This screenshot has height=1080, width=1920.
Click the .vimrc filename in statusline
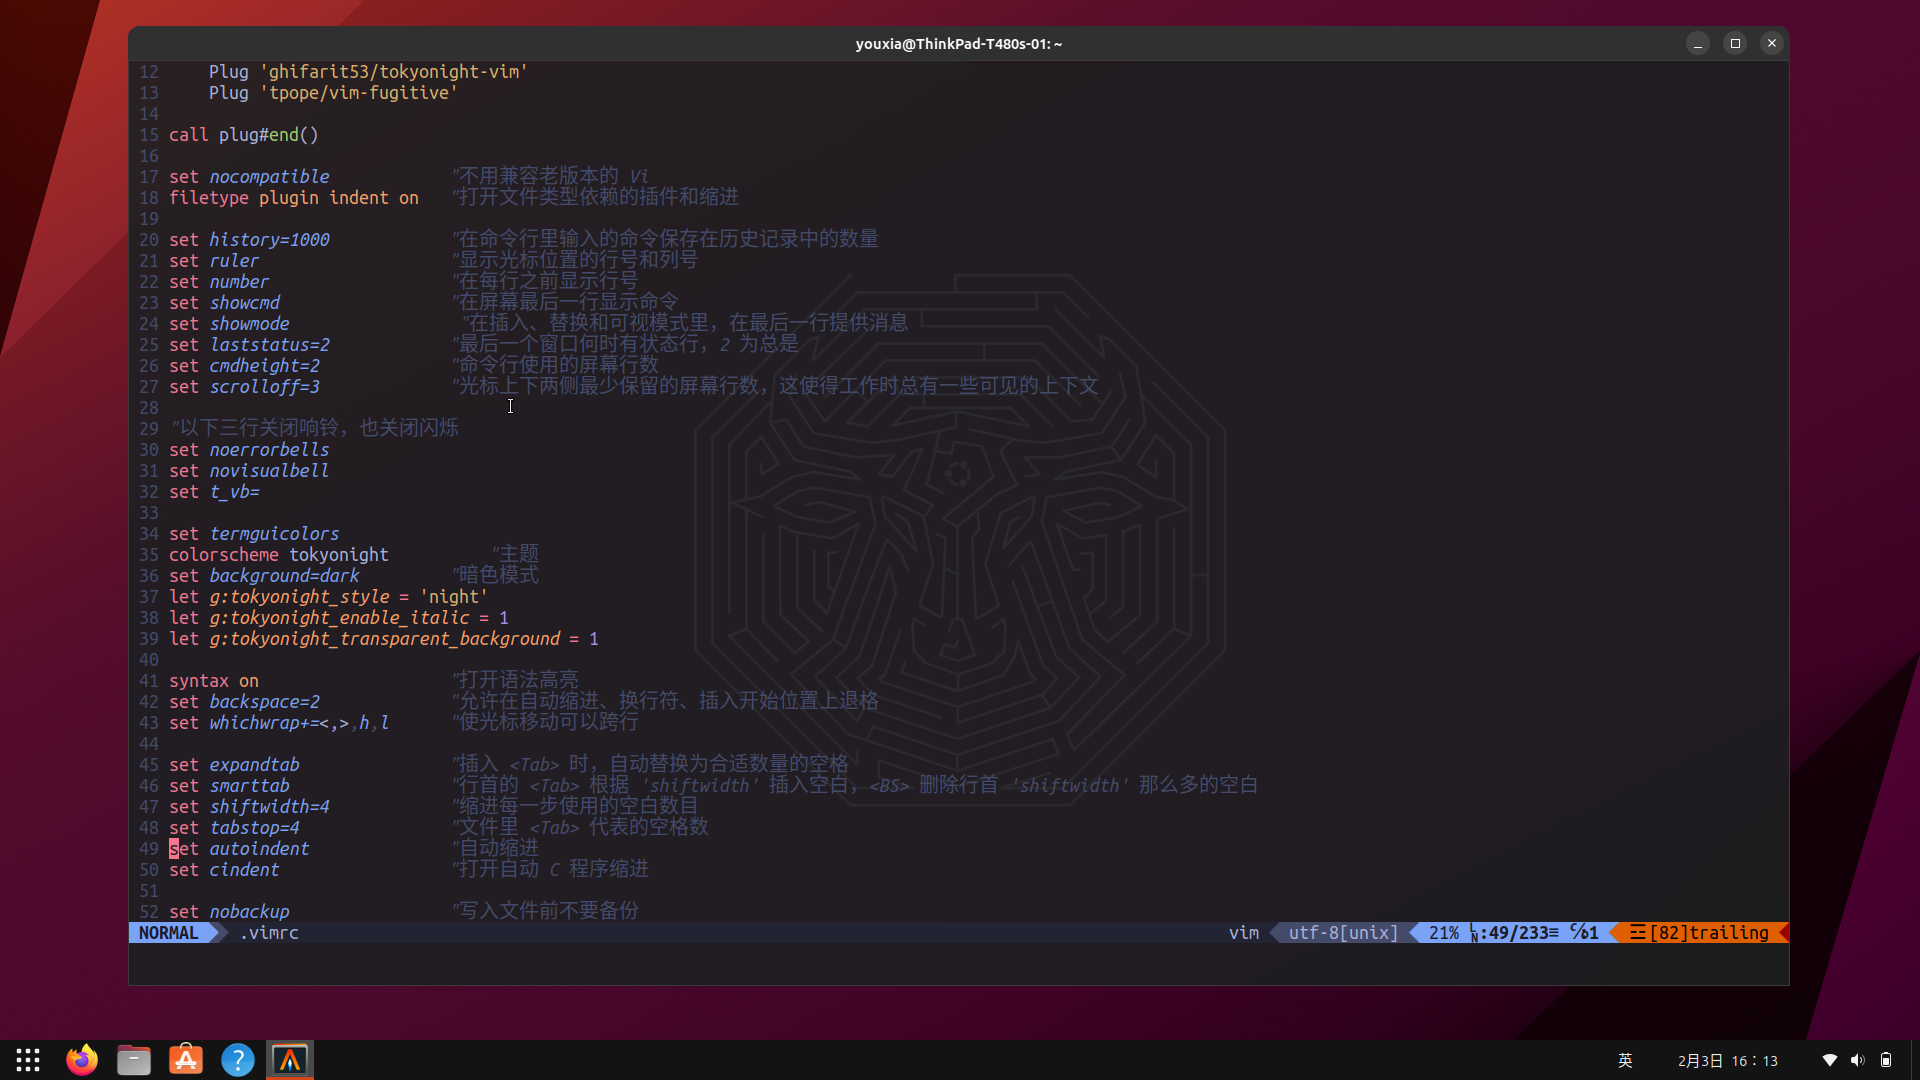(x=269, y=933)
